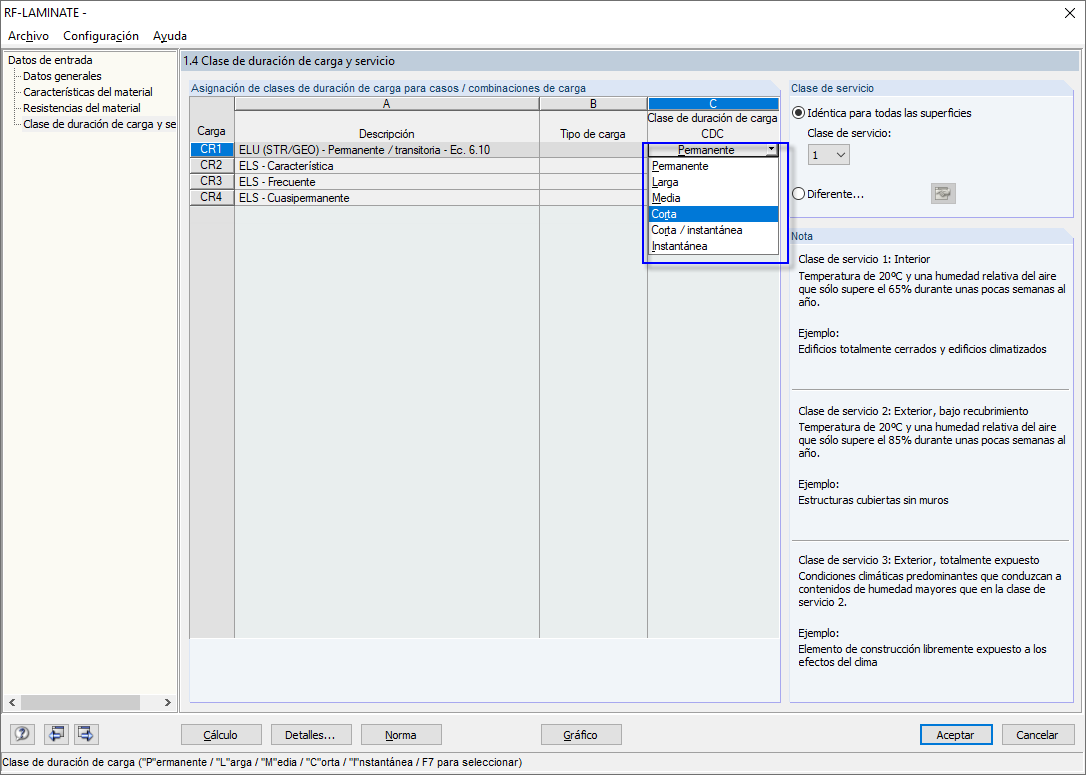Navigate to previous module with the back-arrow icon
1086x775 pixels.
[57, 734]
